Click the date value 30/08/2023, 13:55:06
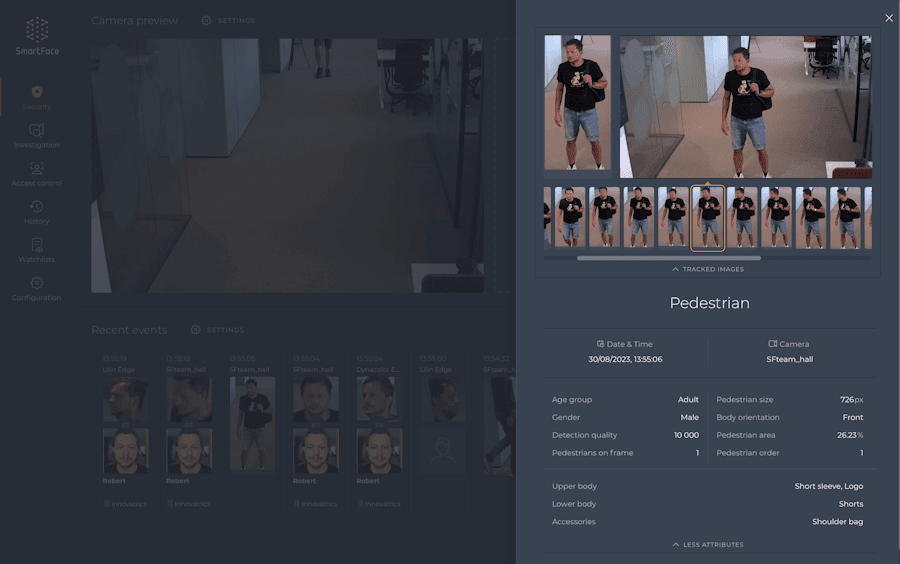 (625, 359)
